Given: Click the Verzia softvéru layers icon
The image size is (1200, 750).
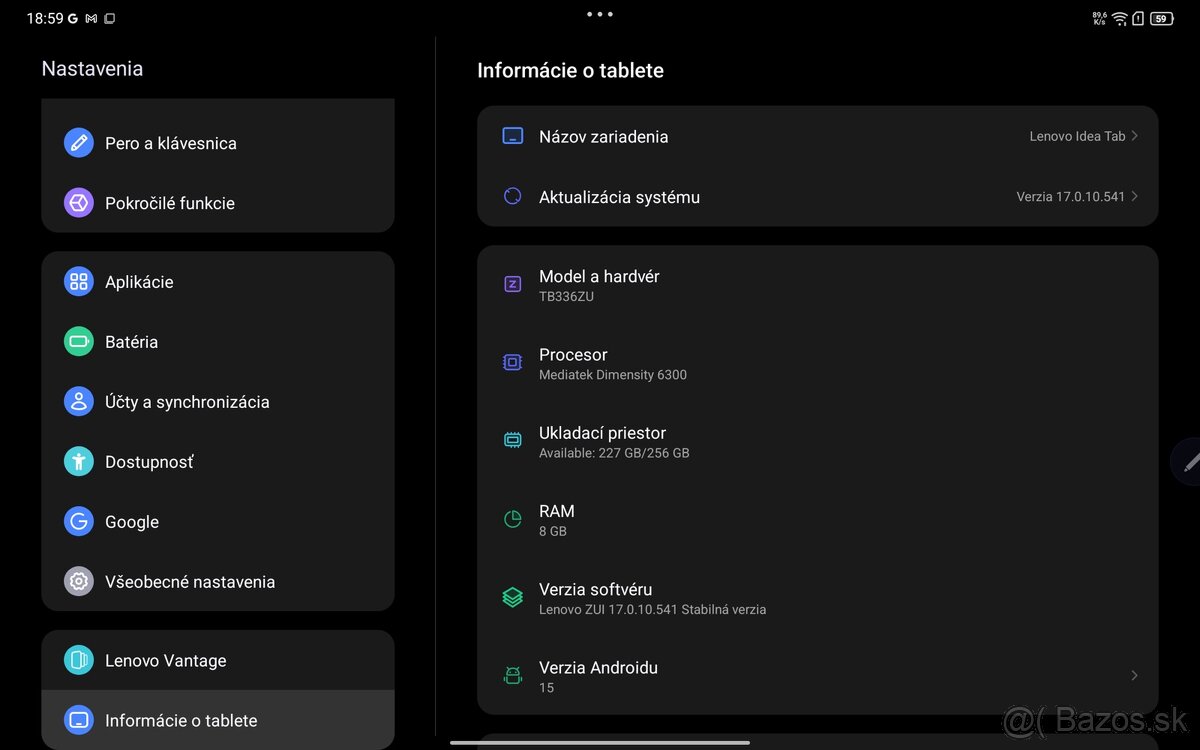Looking at the screenshot, I should click(513, 597).
